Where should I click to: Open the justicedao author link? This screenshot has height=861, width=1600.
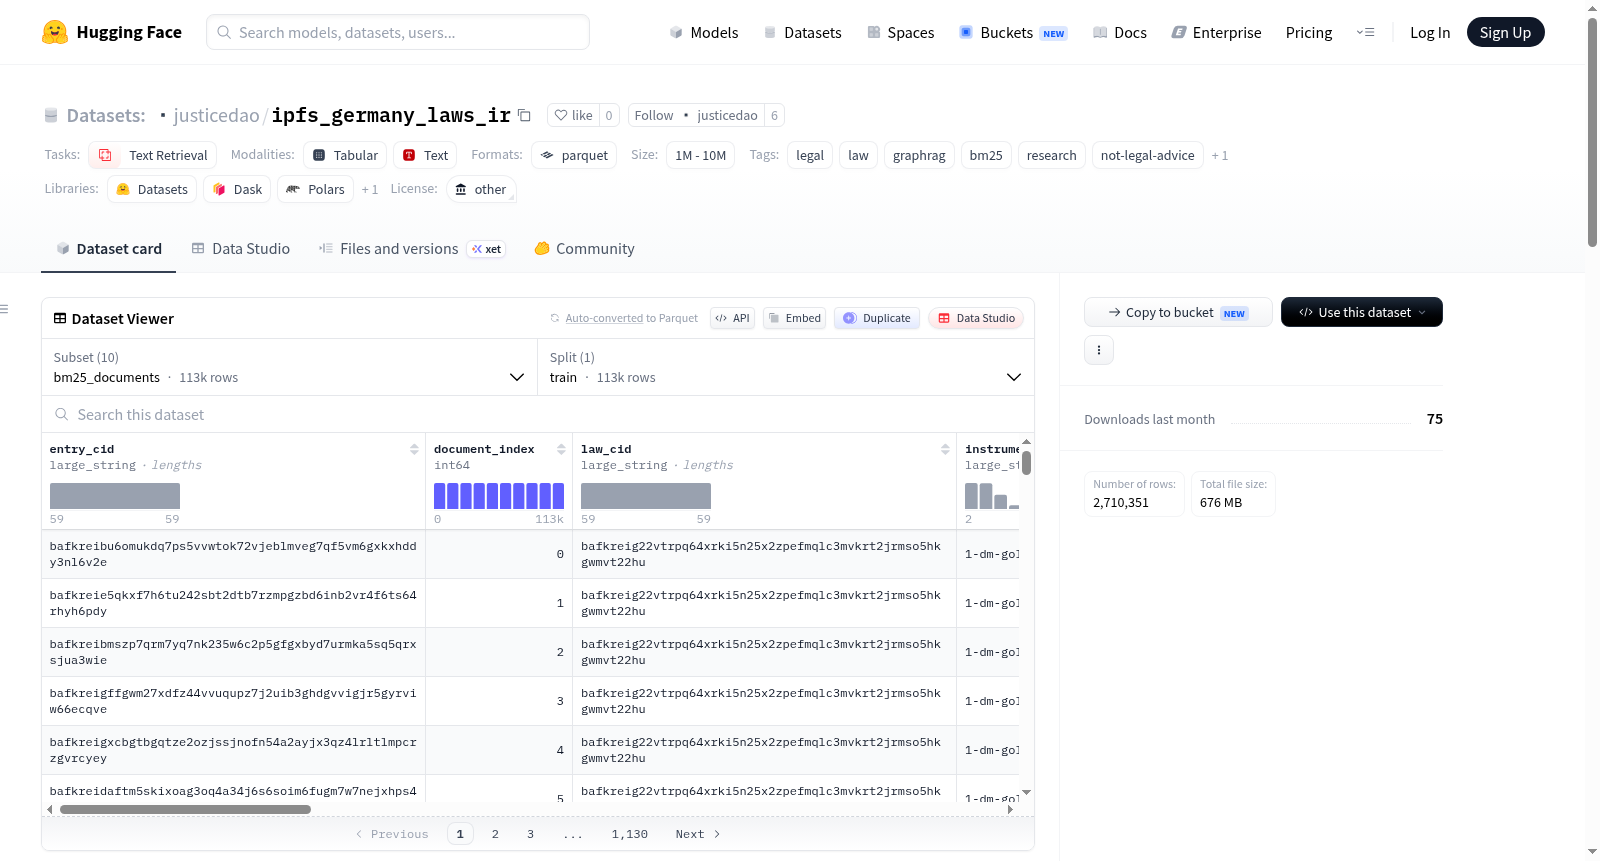(x=216, y=115)
